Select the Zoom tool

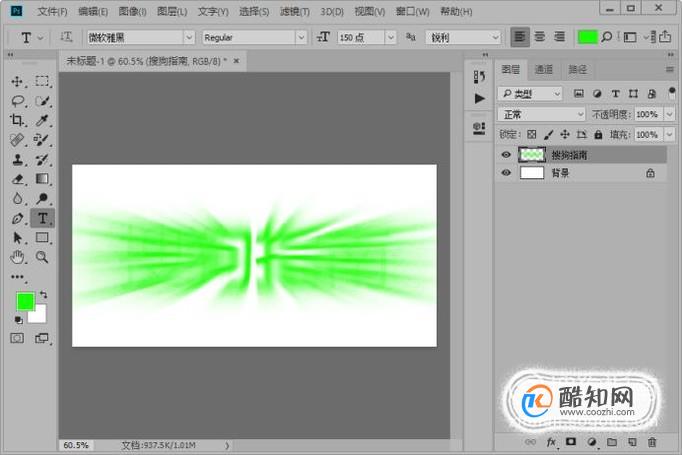(42, 257)
